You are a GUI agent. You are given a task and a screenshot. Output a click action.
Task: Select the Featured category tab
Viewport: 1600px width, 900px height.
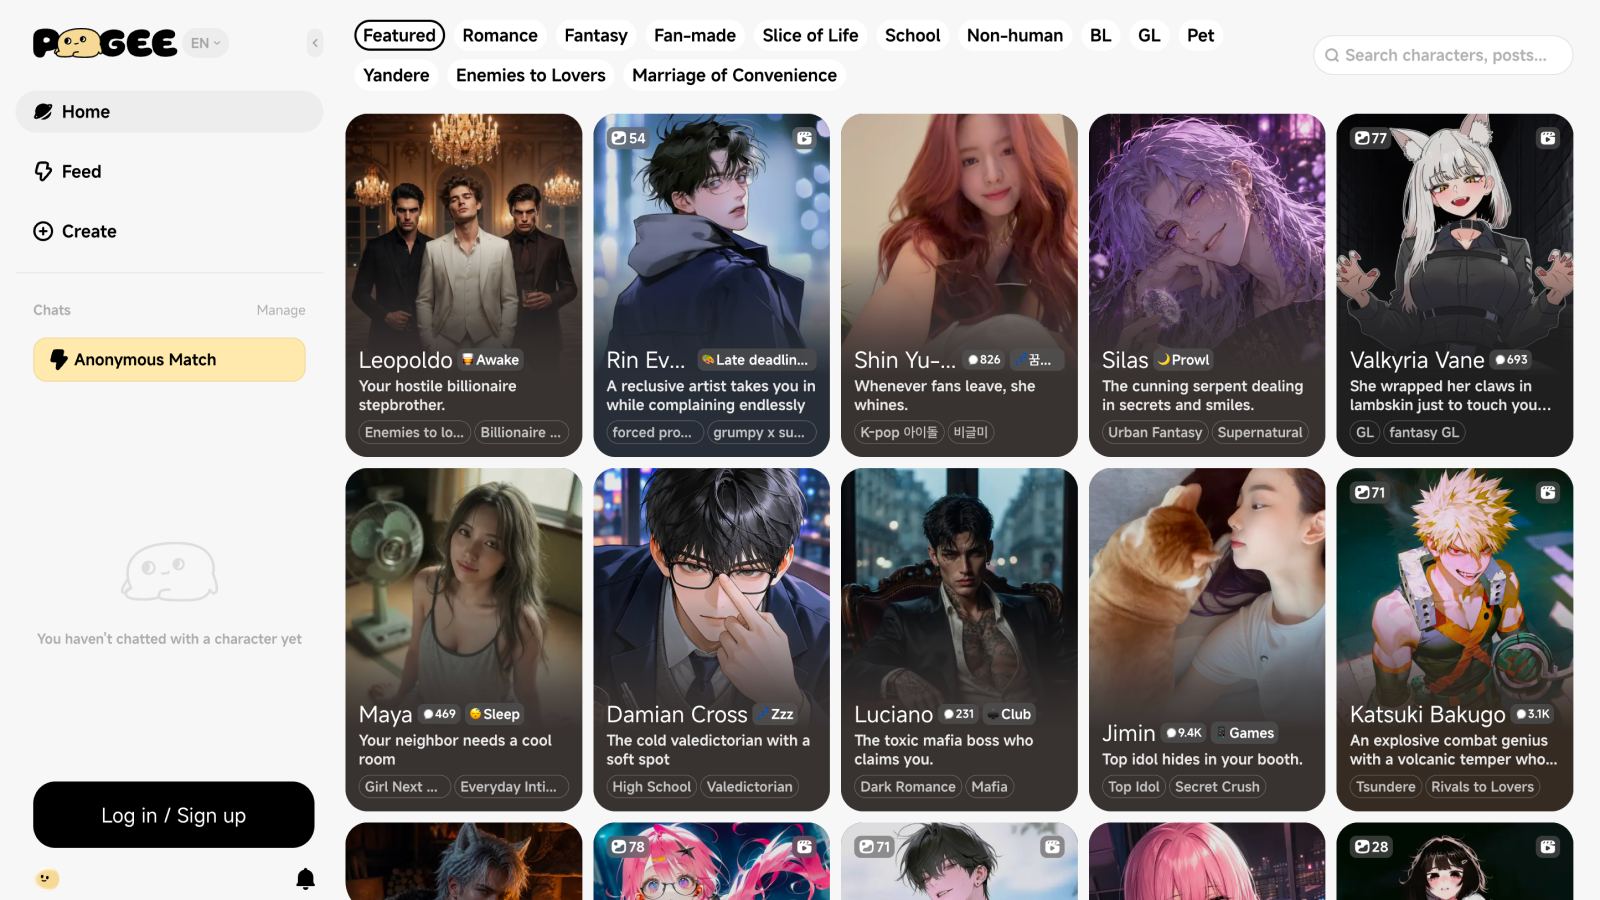pyautogui.click(x=399, y=35)
